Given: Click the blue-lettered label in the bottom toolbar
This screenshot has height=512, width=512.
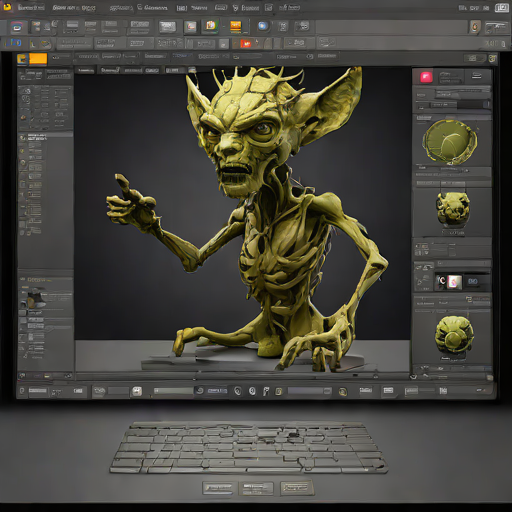Looking at the screenshot, I should point(217,391).
